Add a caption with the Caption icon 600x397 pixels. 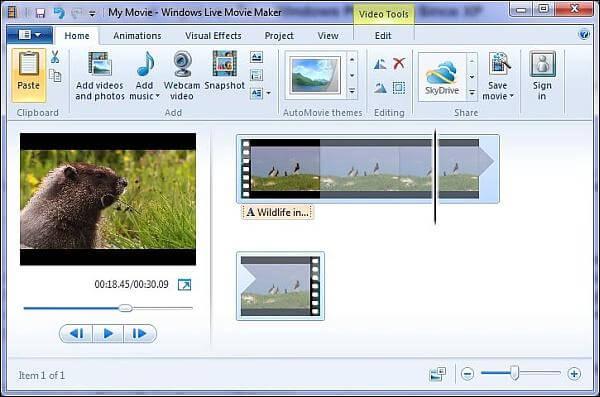[x=256, y=75]
